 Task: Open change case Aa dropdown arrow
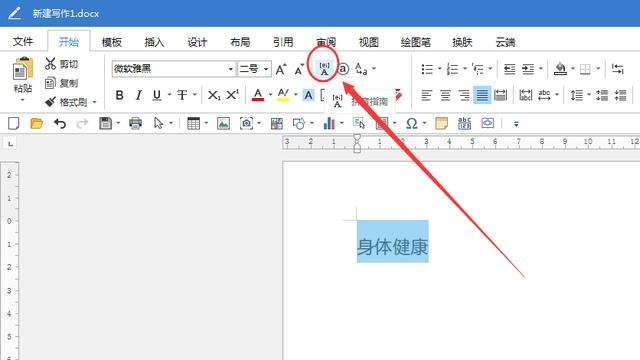click(374, 69)
